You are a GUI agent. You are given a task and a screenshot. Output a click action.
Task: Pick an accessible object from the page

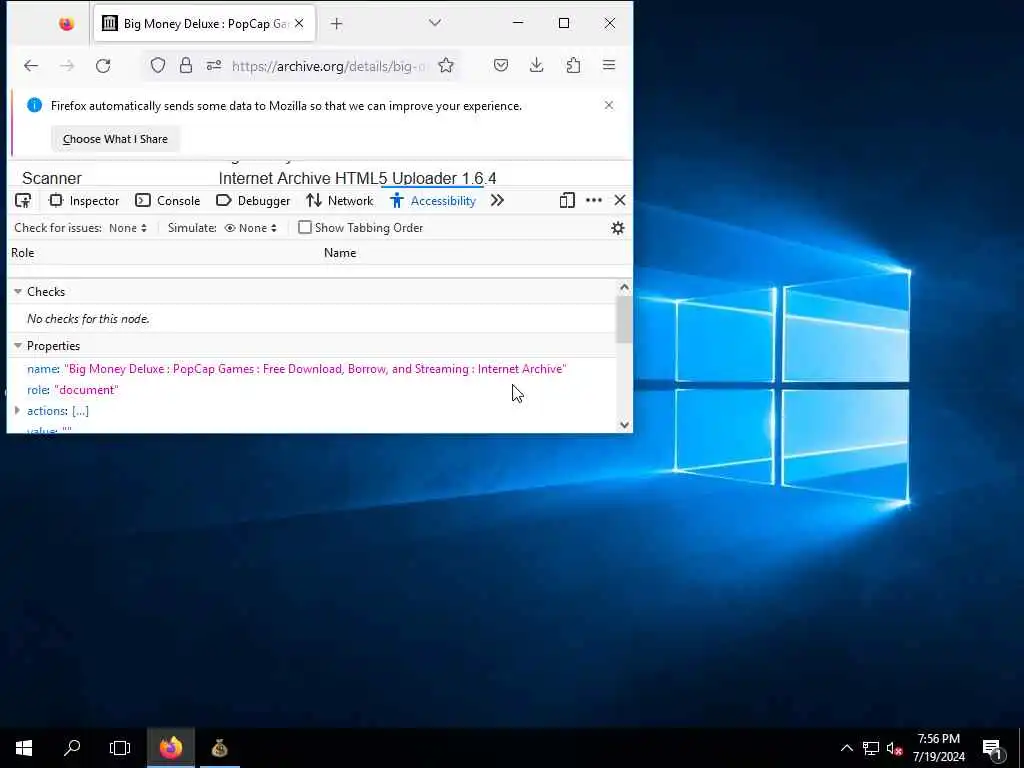point(23,200)
